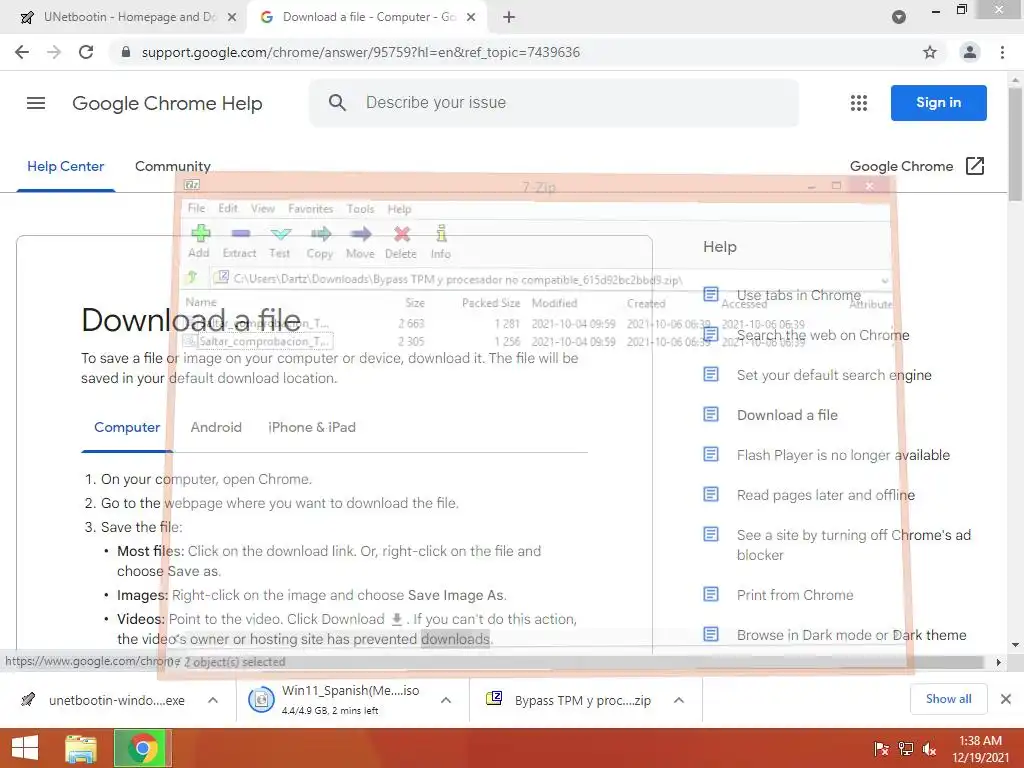Open Action Center flag tray icon
Screen dimensions: 1024x768
(881, 748)
